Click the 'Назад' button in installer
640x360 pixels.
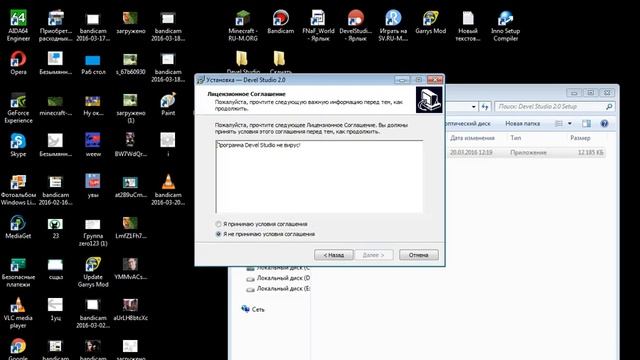tap(334, 255)
